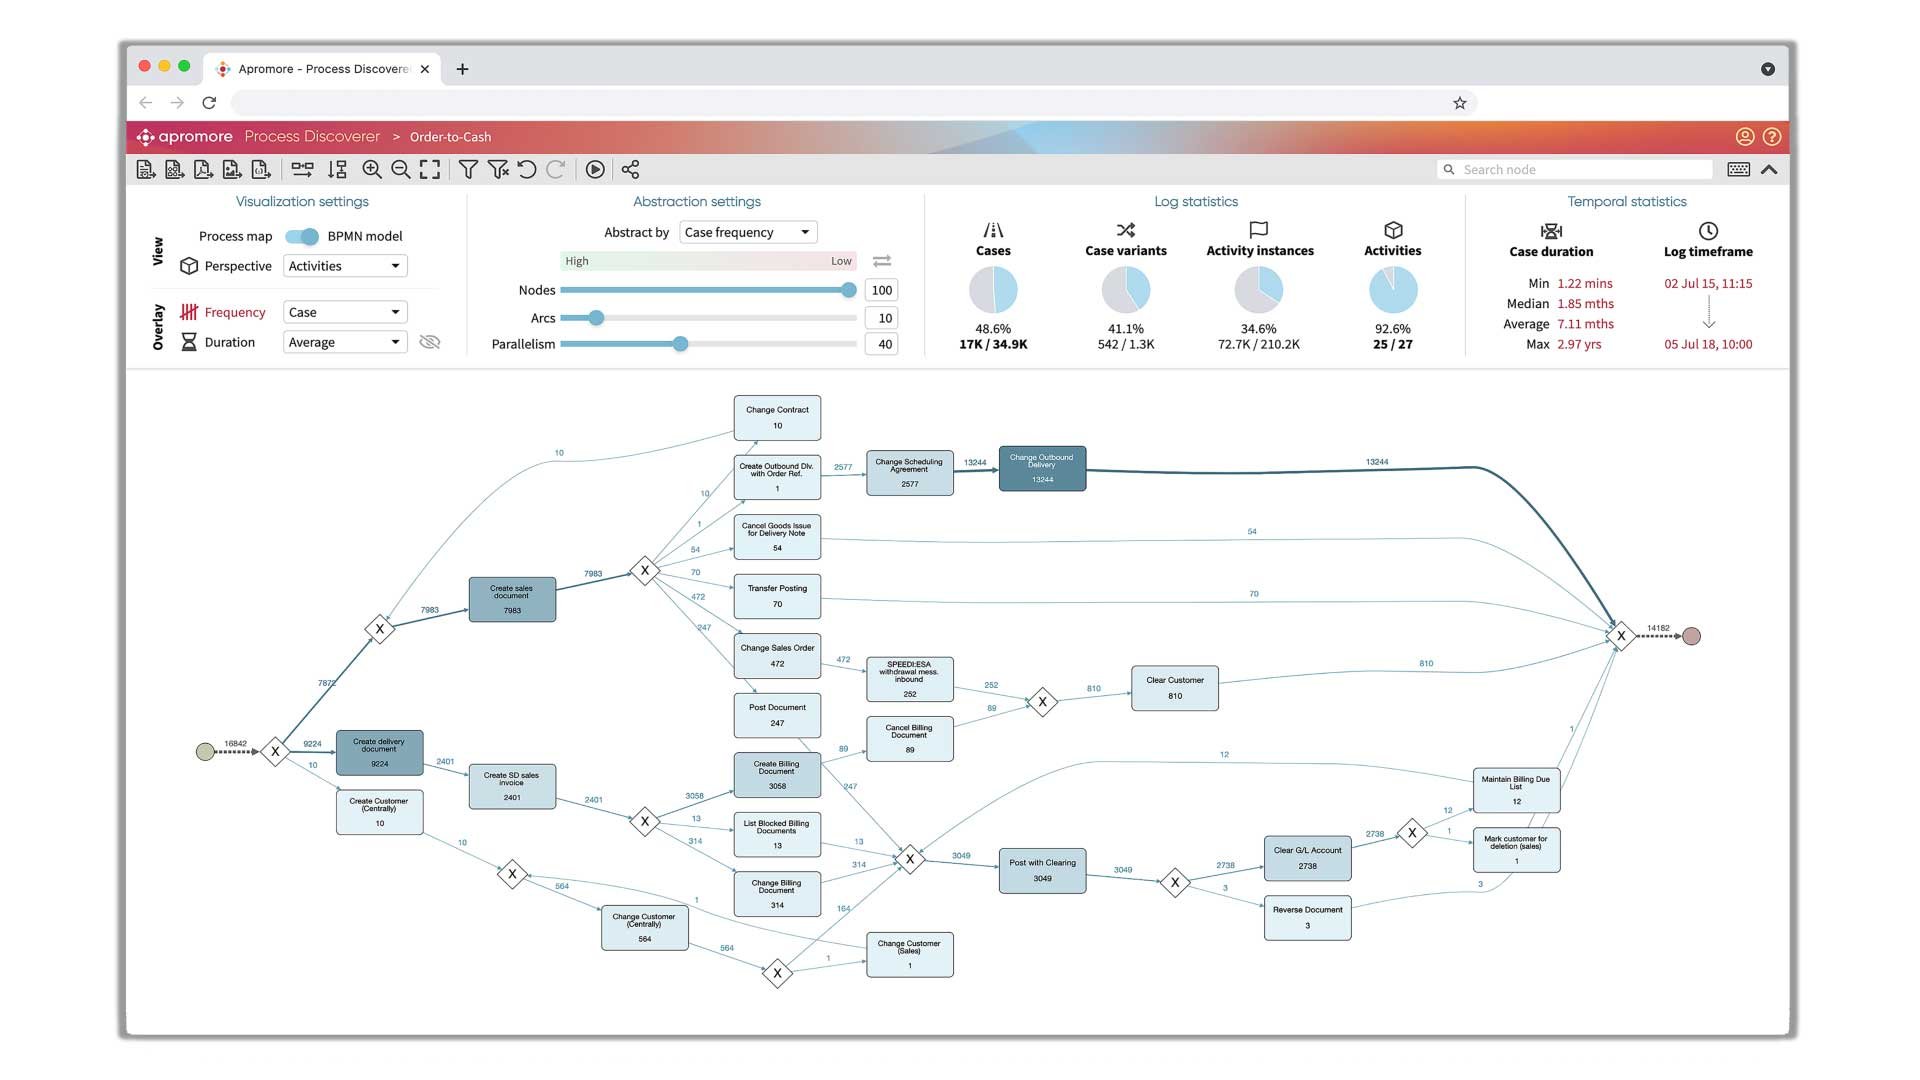Image resolution: width=1920 pixels, height=1080 pixels.
Task: Start the log animation playback
Action: [595, 170]
